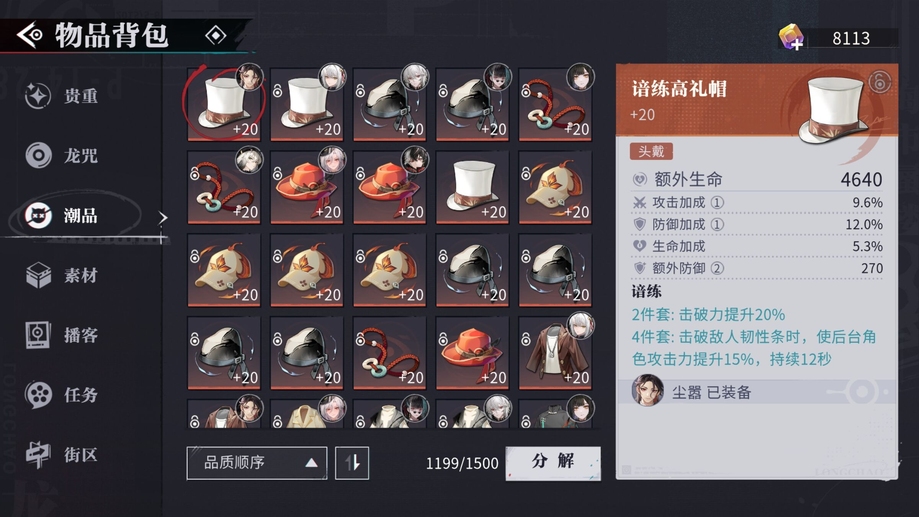The height and width of the screenshot is (517, 919).
Task: Click the info circle beside 攻击加成
Action: 717,203
